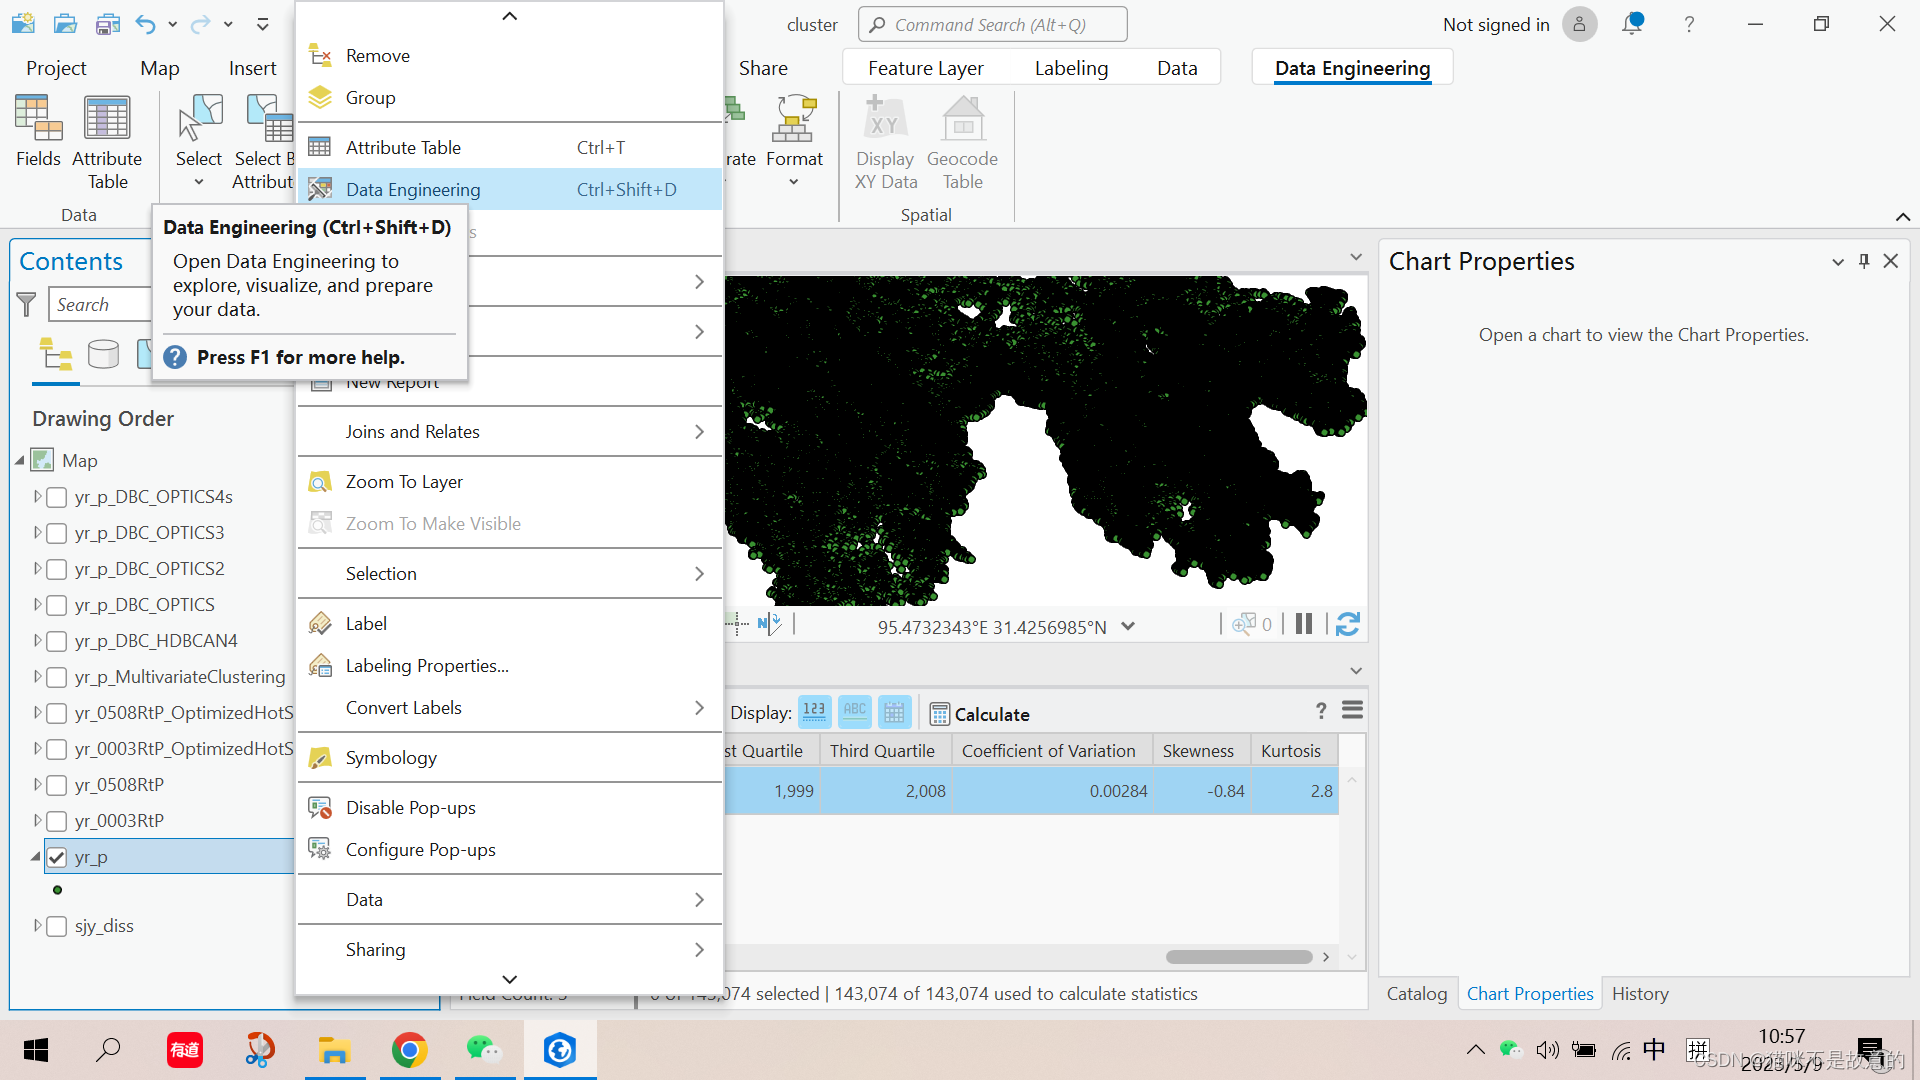
Task: Check the yr_p_DBC_OPTICS4s layer visibility box
Action: click(57, 497)
